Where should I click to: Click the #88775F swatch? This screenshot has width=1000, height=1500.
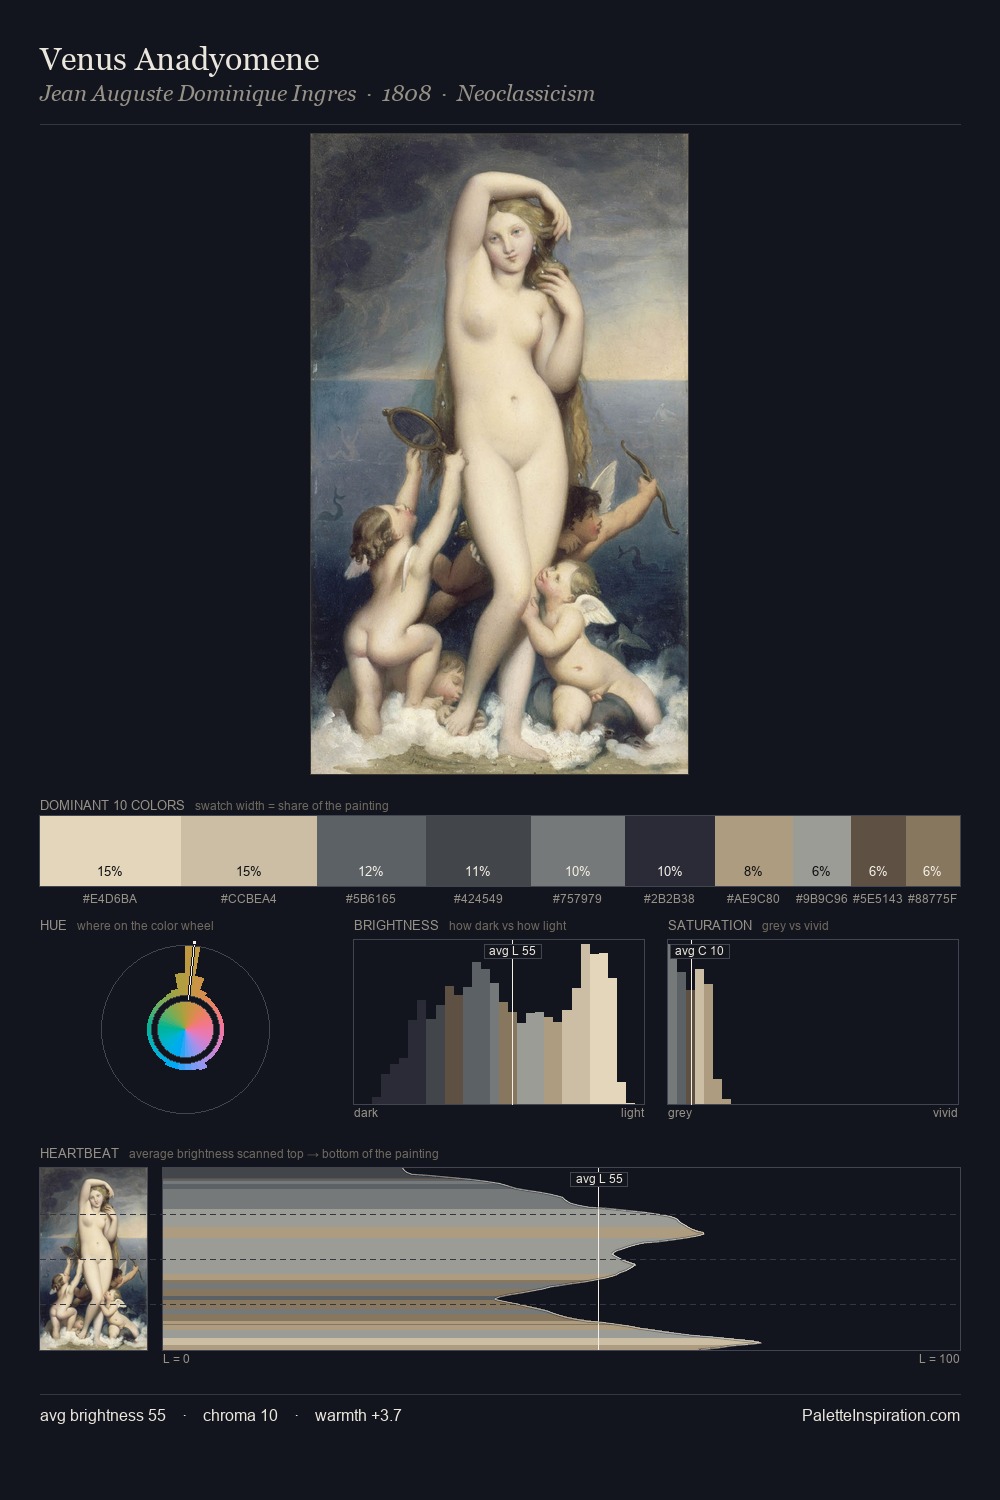[933, 851]
